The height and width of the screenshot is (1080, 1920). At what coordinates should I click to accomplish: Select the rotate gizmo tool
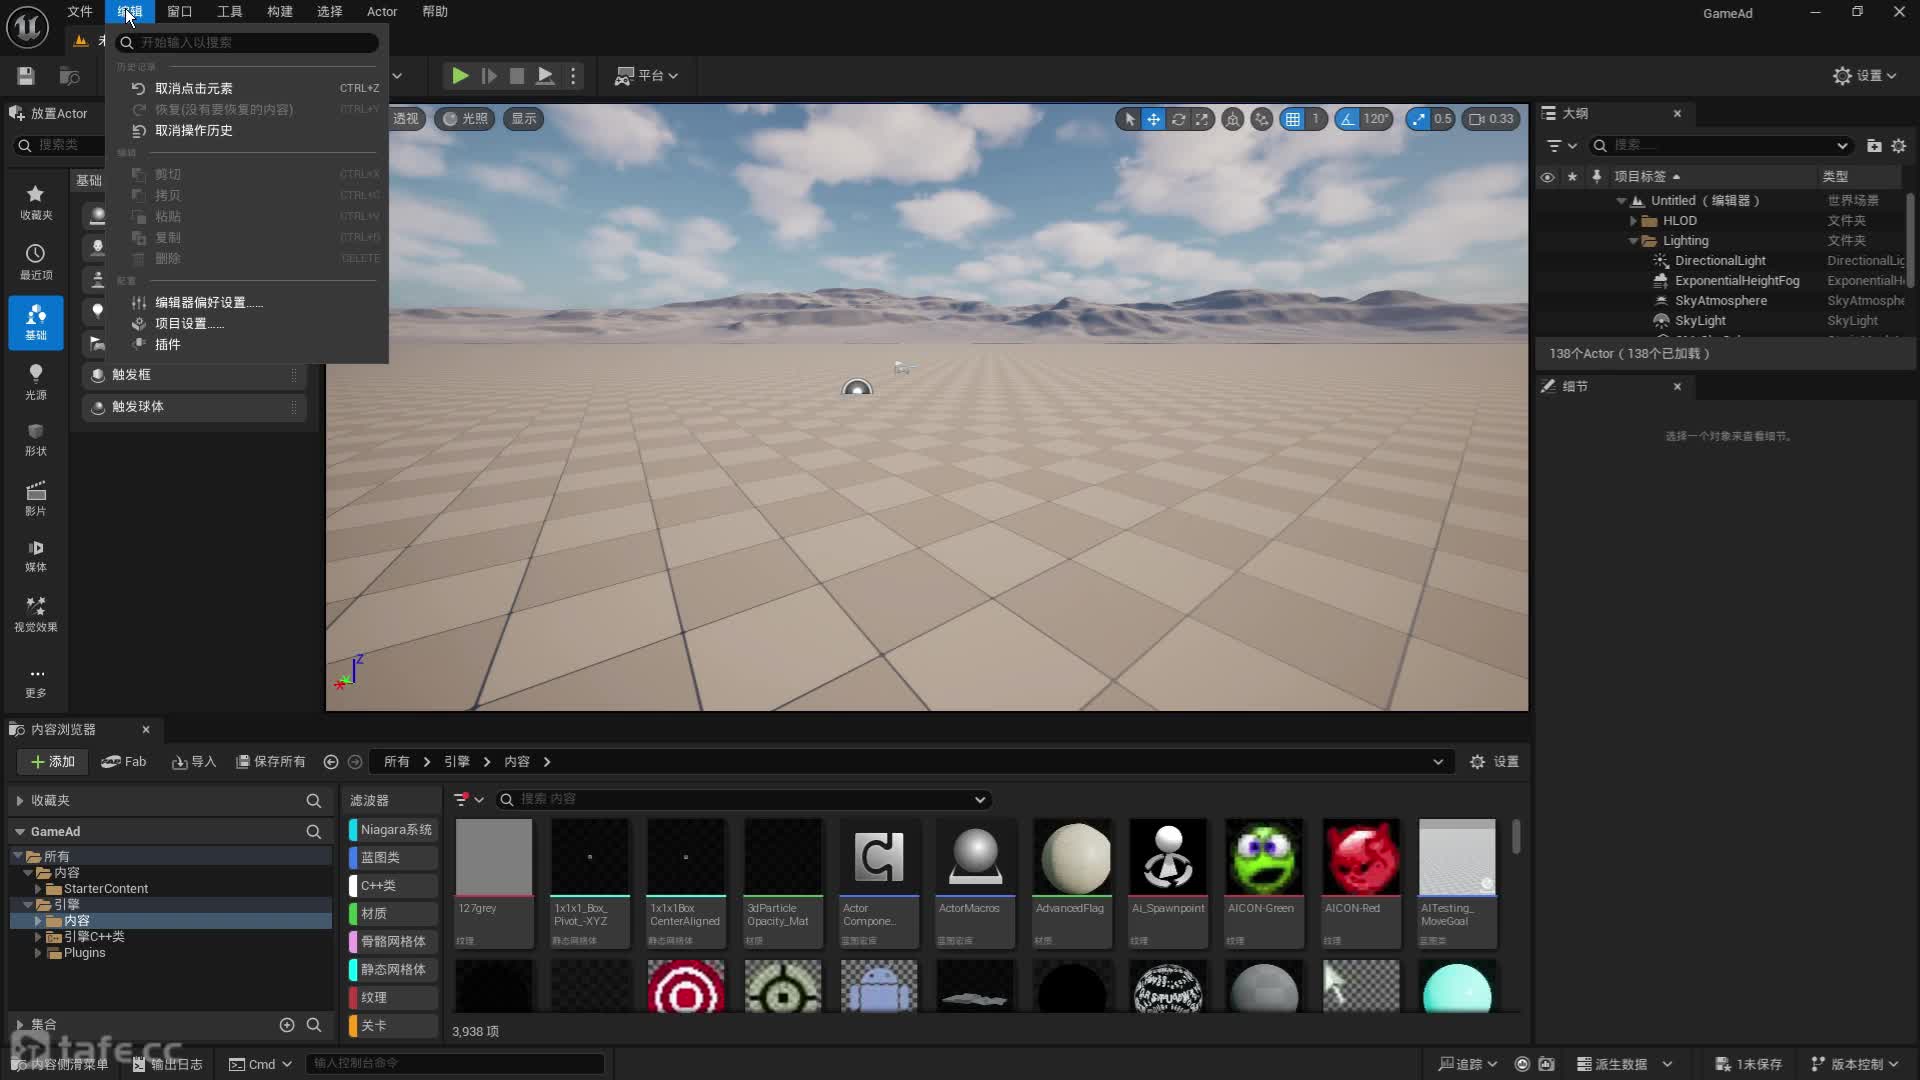click(x=1178, y=119)
